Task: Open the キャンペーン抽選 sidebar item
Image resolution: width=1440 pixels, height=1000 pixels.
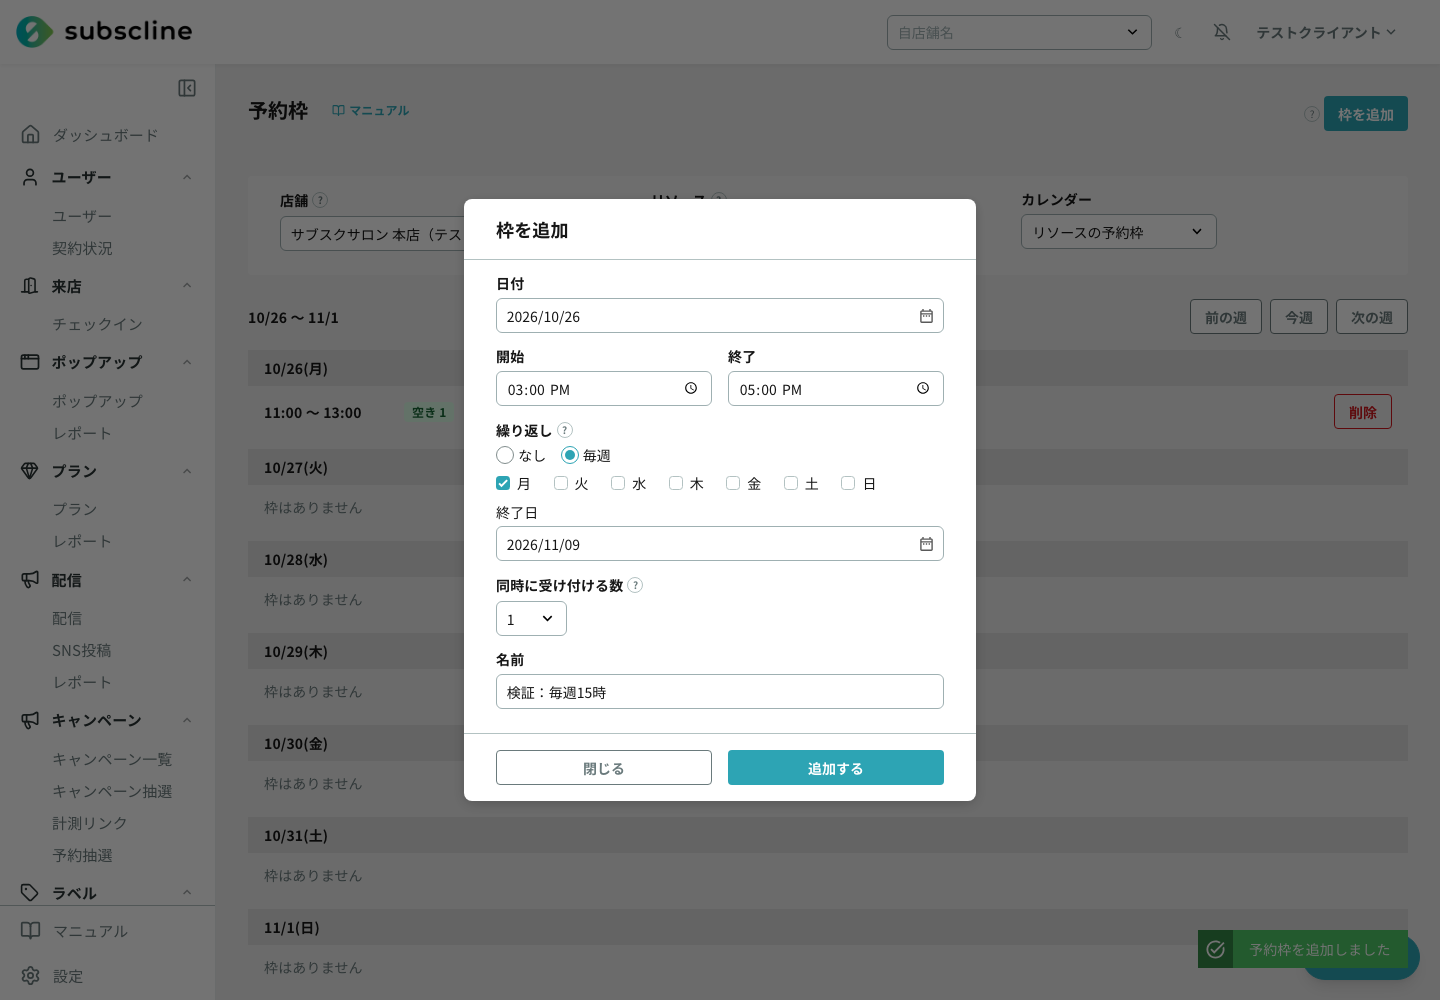Action: click(x=112, y=791)
